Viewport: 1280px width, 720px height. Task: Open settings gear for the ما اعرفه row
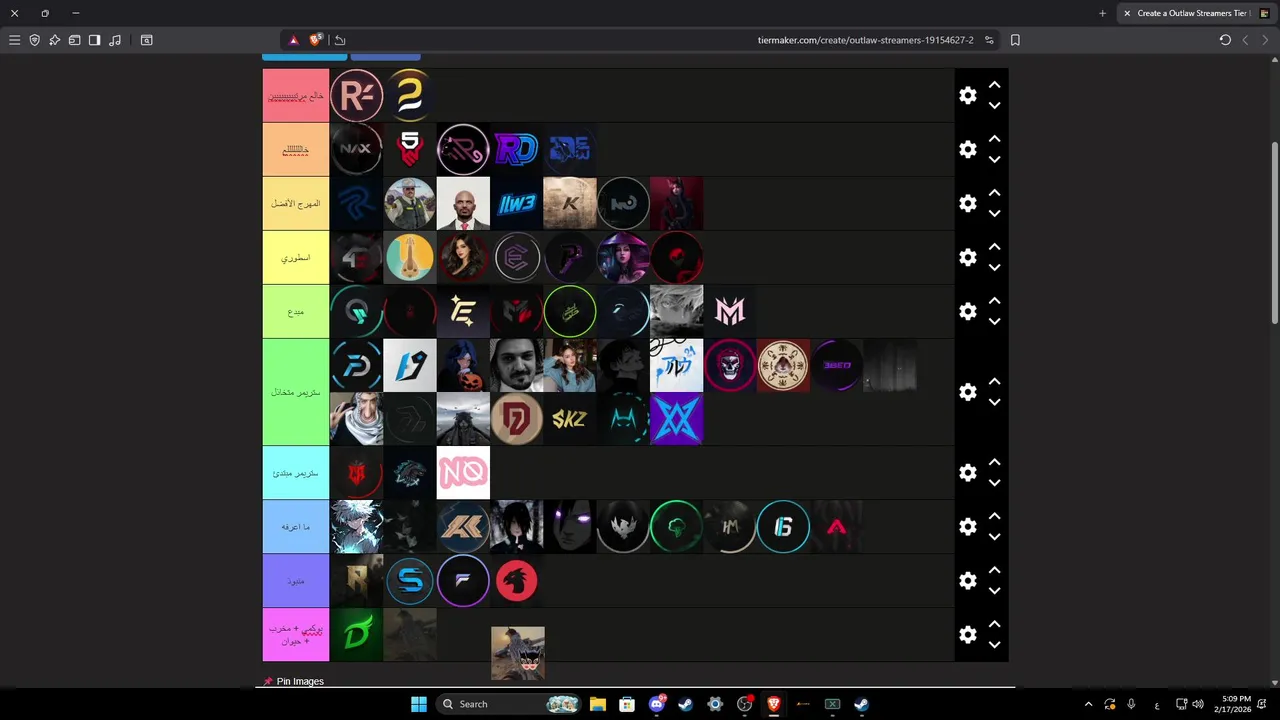967,526
